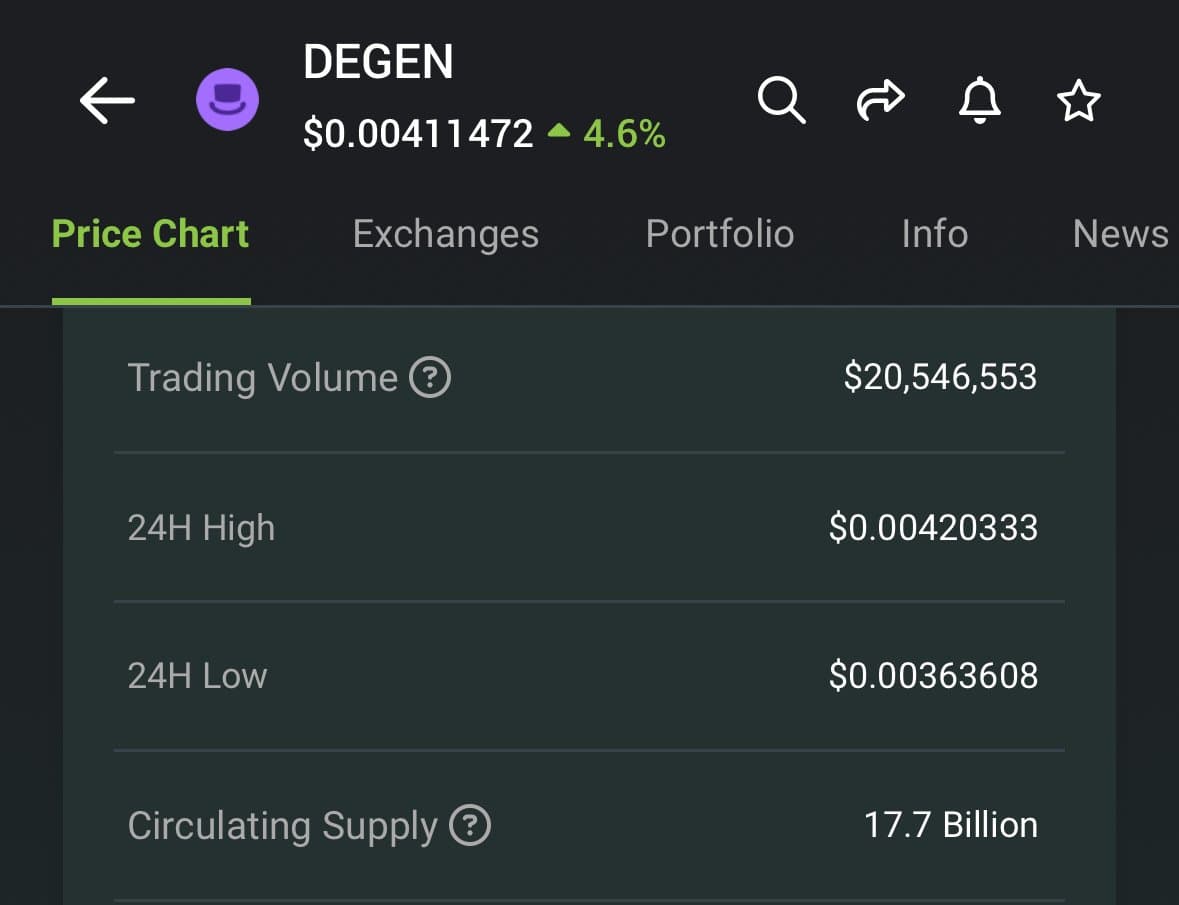Tap the current price $0.00411472
The image size is (1179, 905).
click(x=418, y=133)
